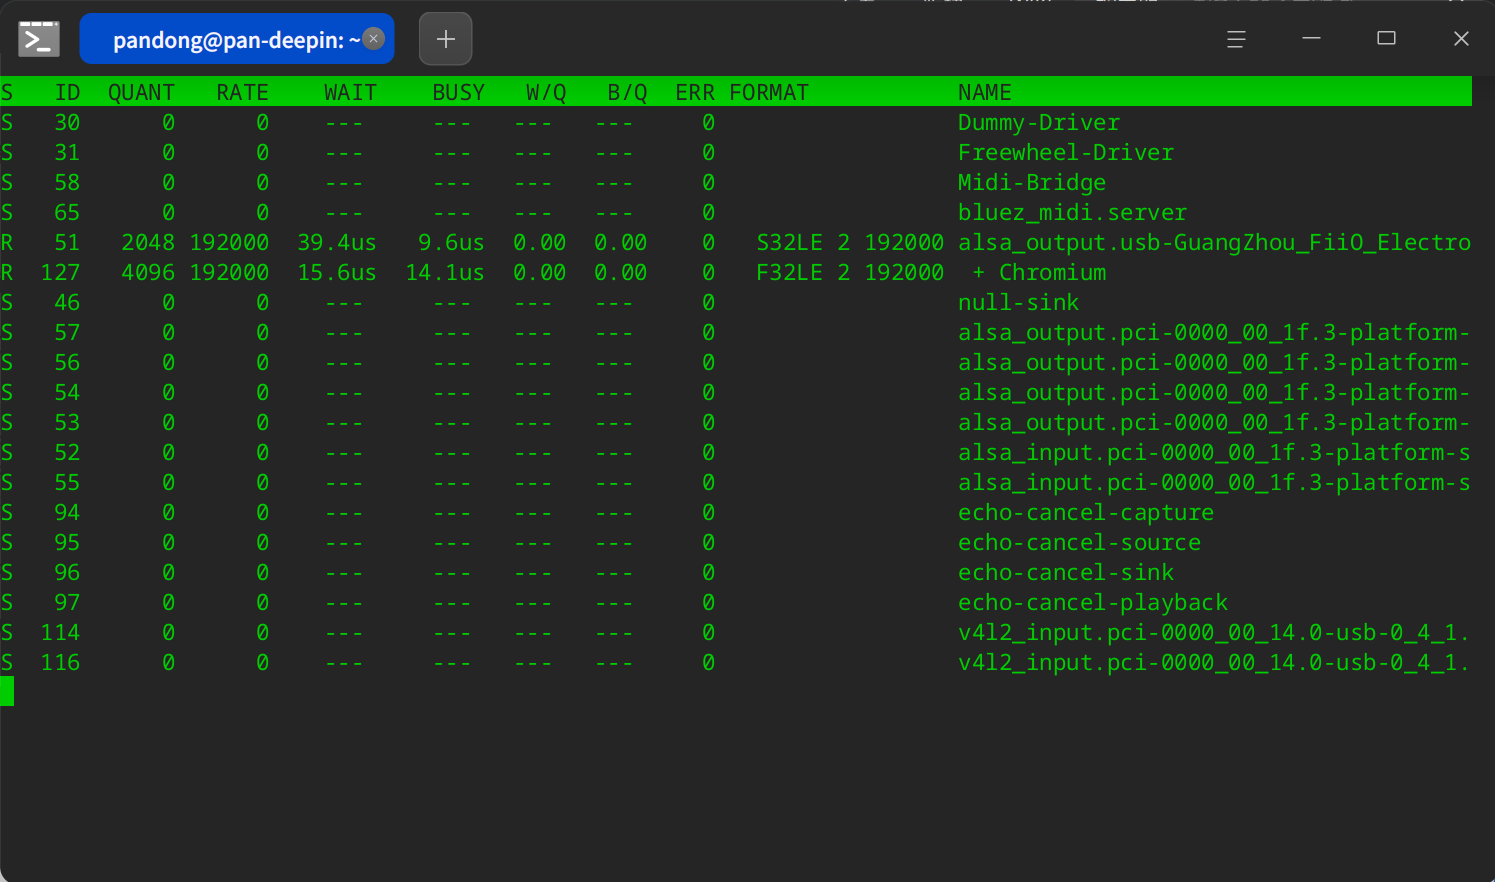Click the 9.6us busy value
The width and height of the screenshot is (1495, 882).
[451, 242]
